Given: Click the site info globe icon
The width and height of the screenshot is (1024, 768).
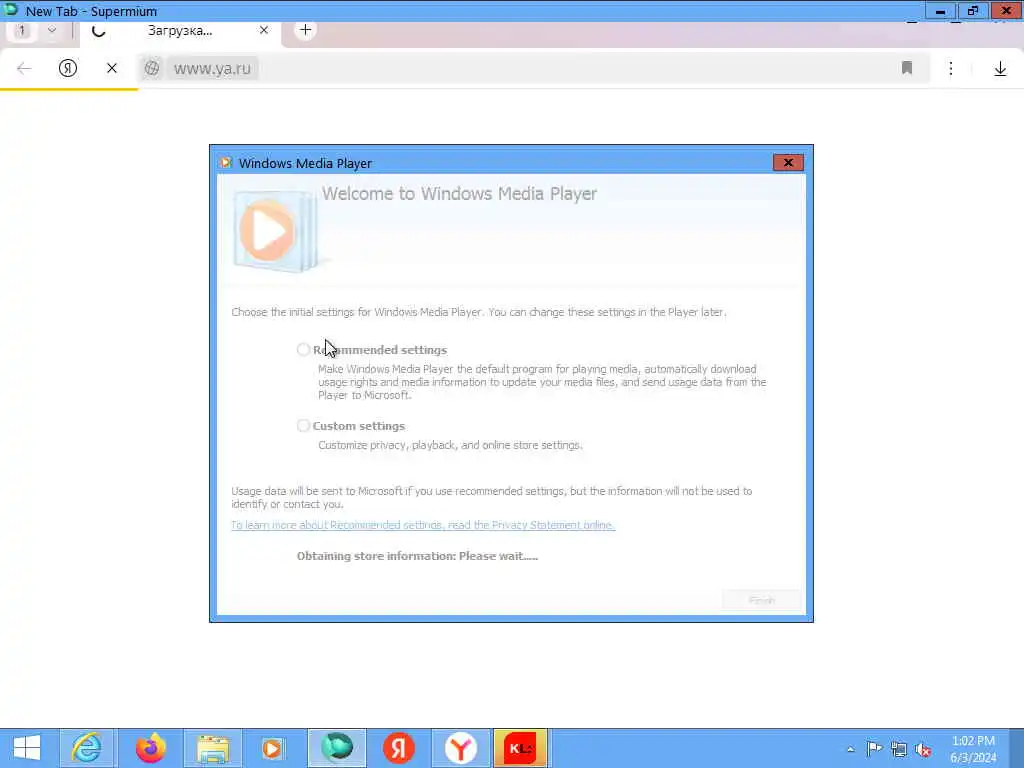Looking at the screenshot, I should click(152, 68).
